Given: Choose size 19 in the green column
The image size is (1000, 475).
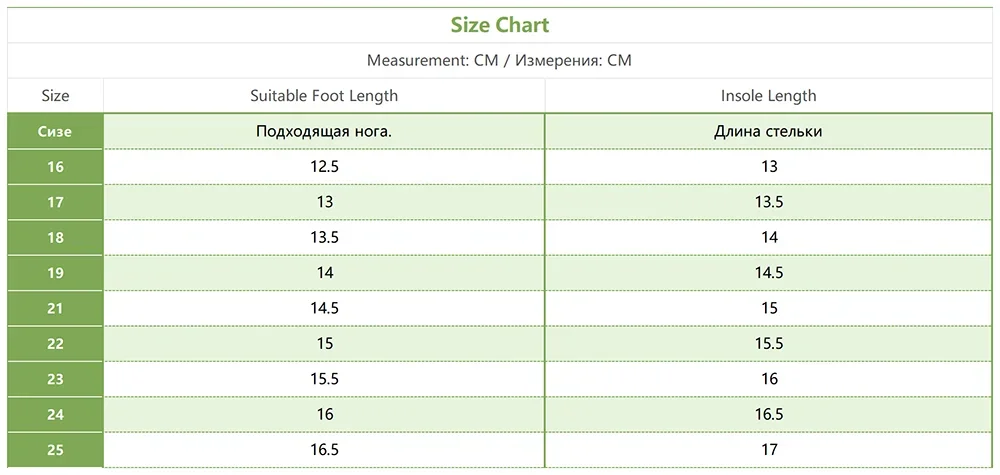Looking at the screenshot, I should [55, 272].
